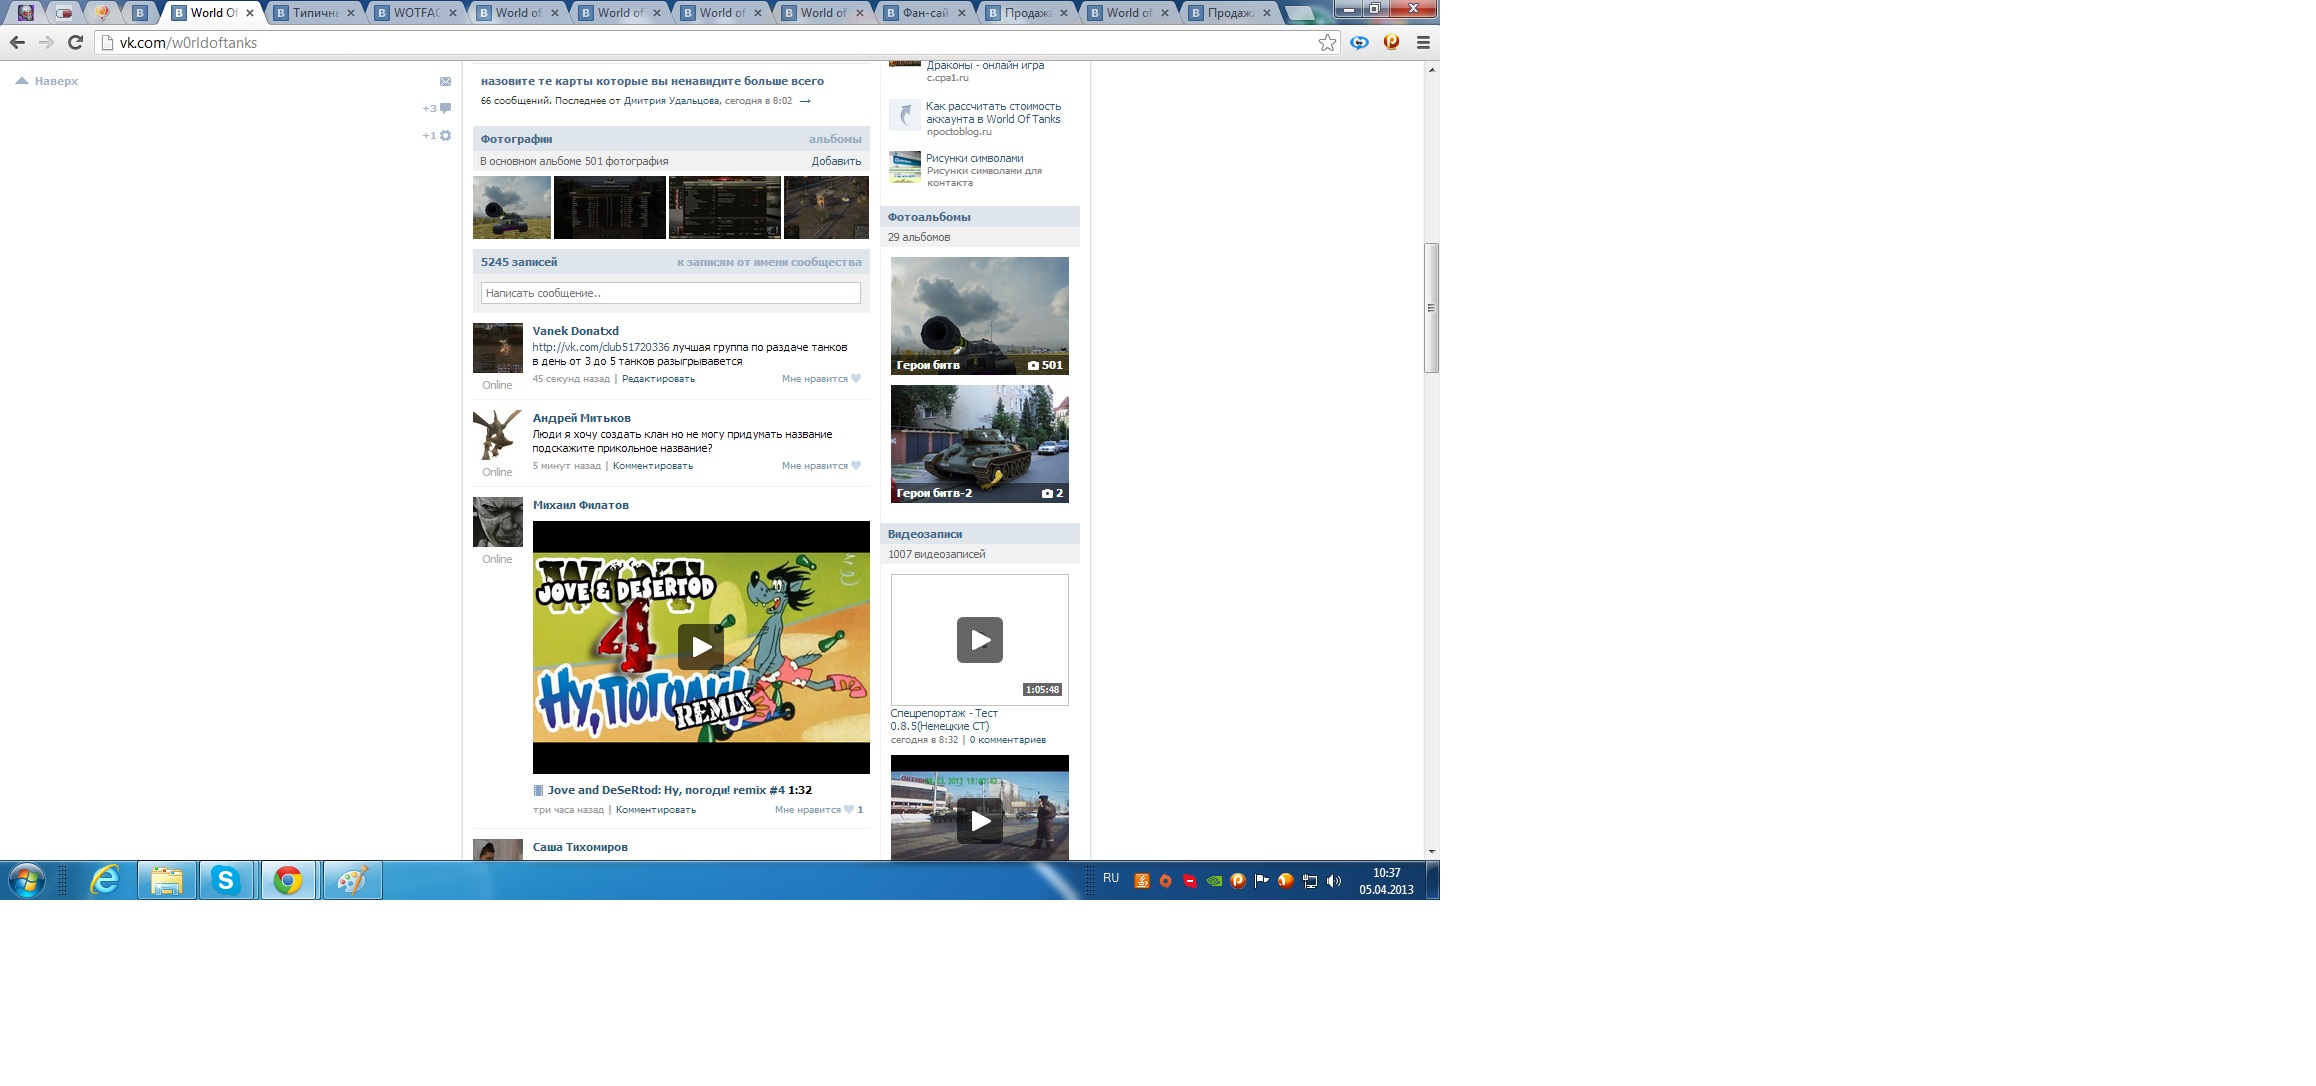Open Windows Explorer folder on taskbar
This screenshot has height=1086, width=2316.
coord(166,881)
